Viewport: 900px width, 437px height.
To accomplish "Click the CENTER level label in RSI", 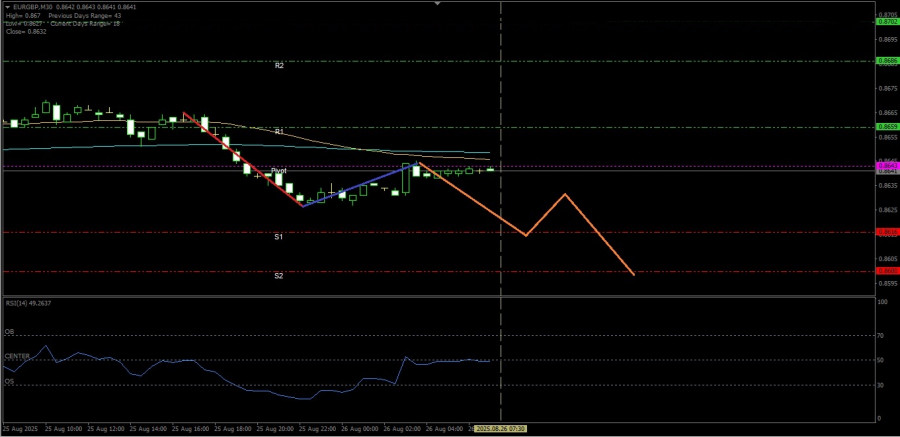I will [x=17, y=356].
